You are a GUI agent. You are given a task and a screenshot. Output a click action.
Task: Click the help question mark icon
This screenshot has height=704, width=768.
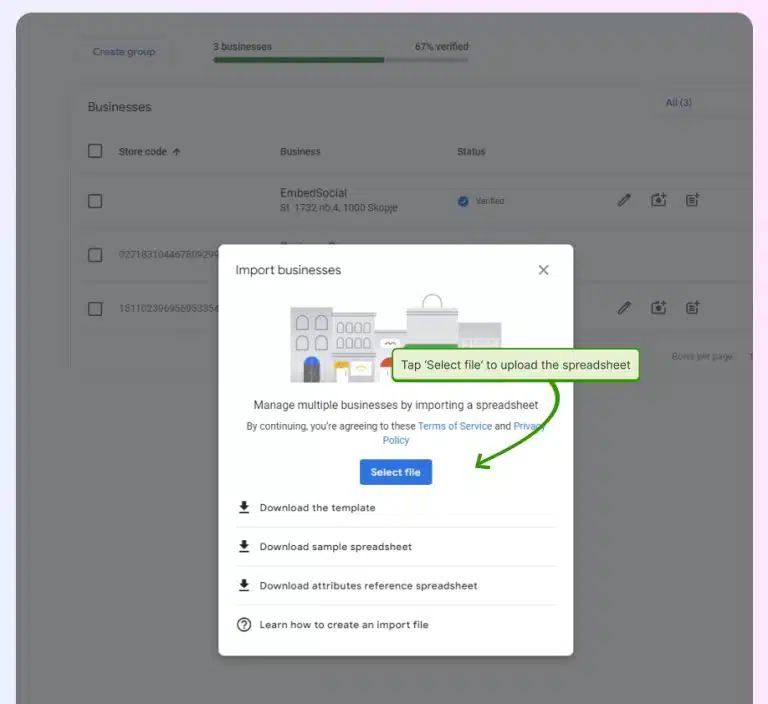point(244,625)
